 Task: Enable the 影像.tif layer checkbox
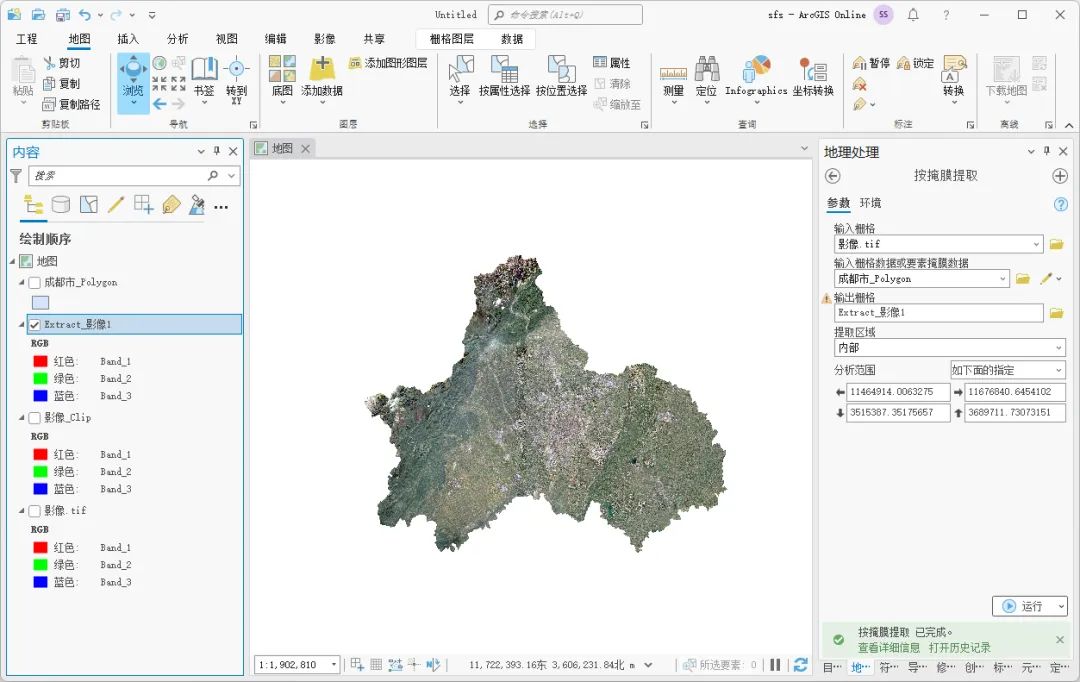tap(34, 510)
